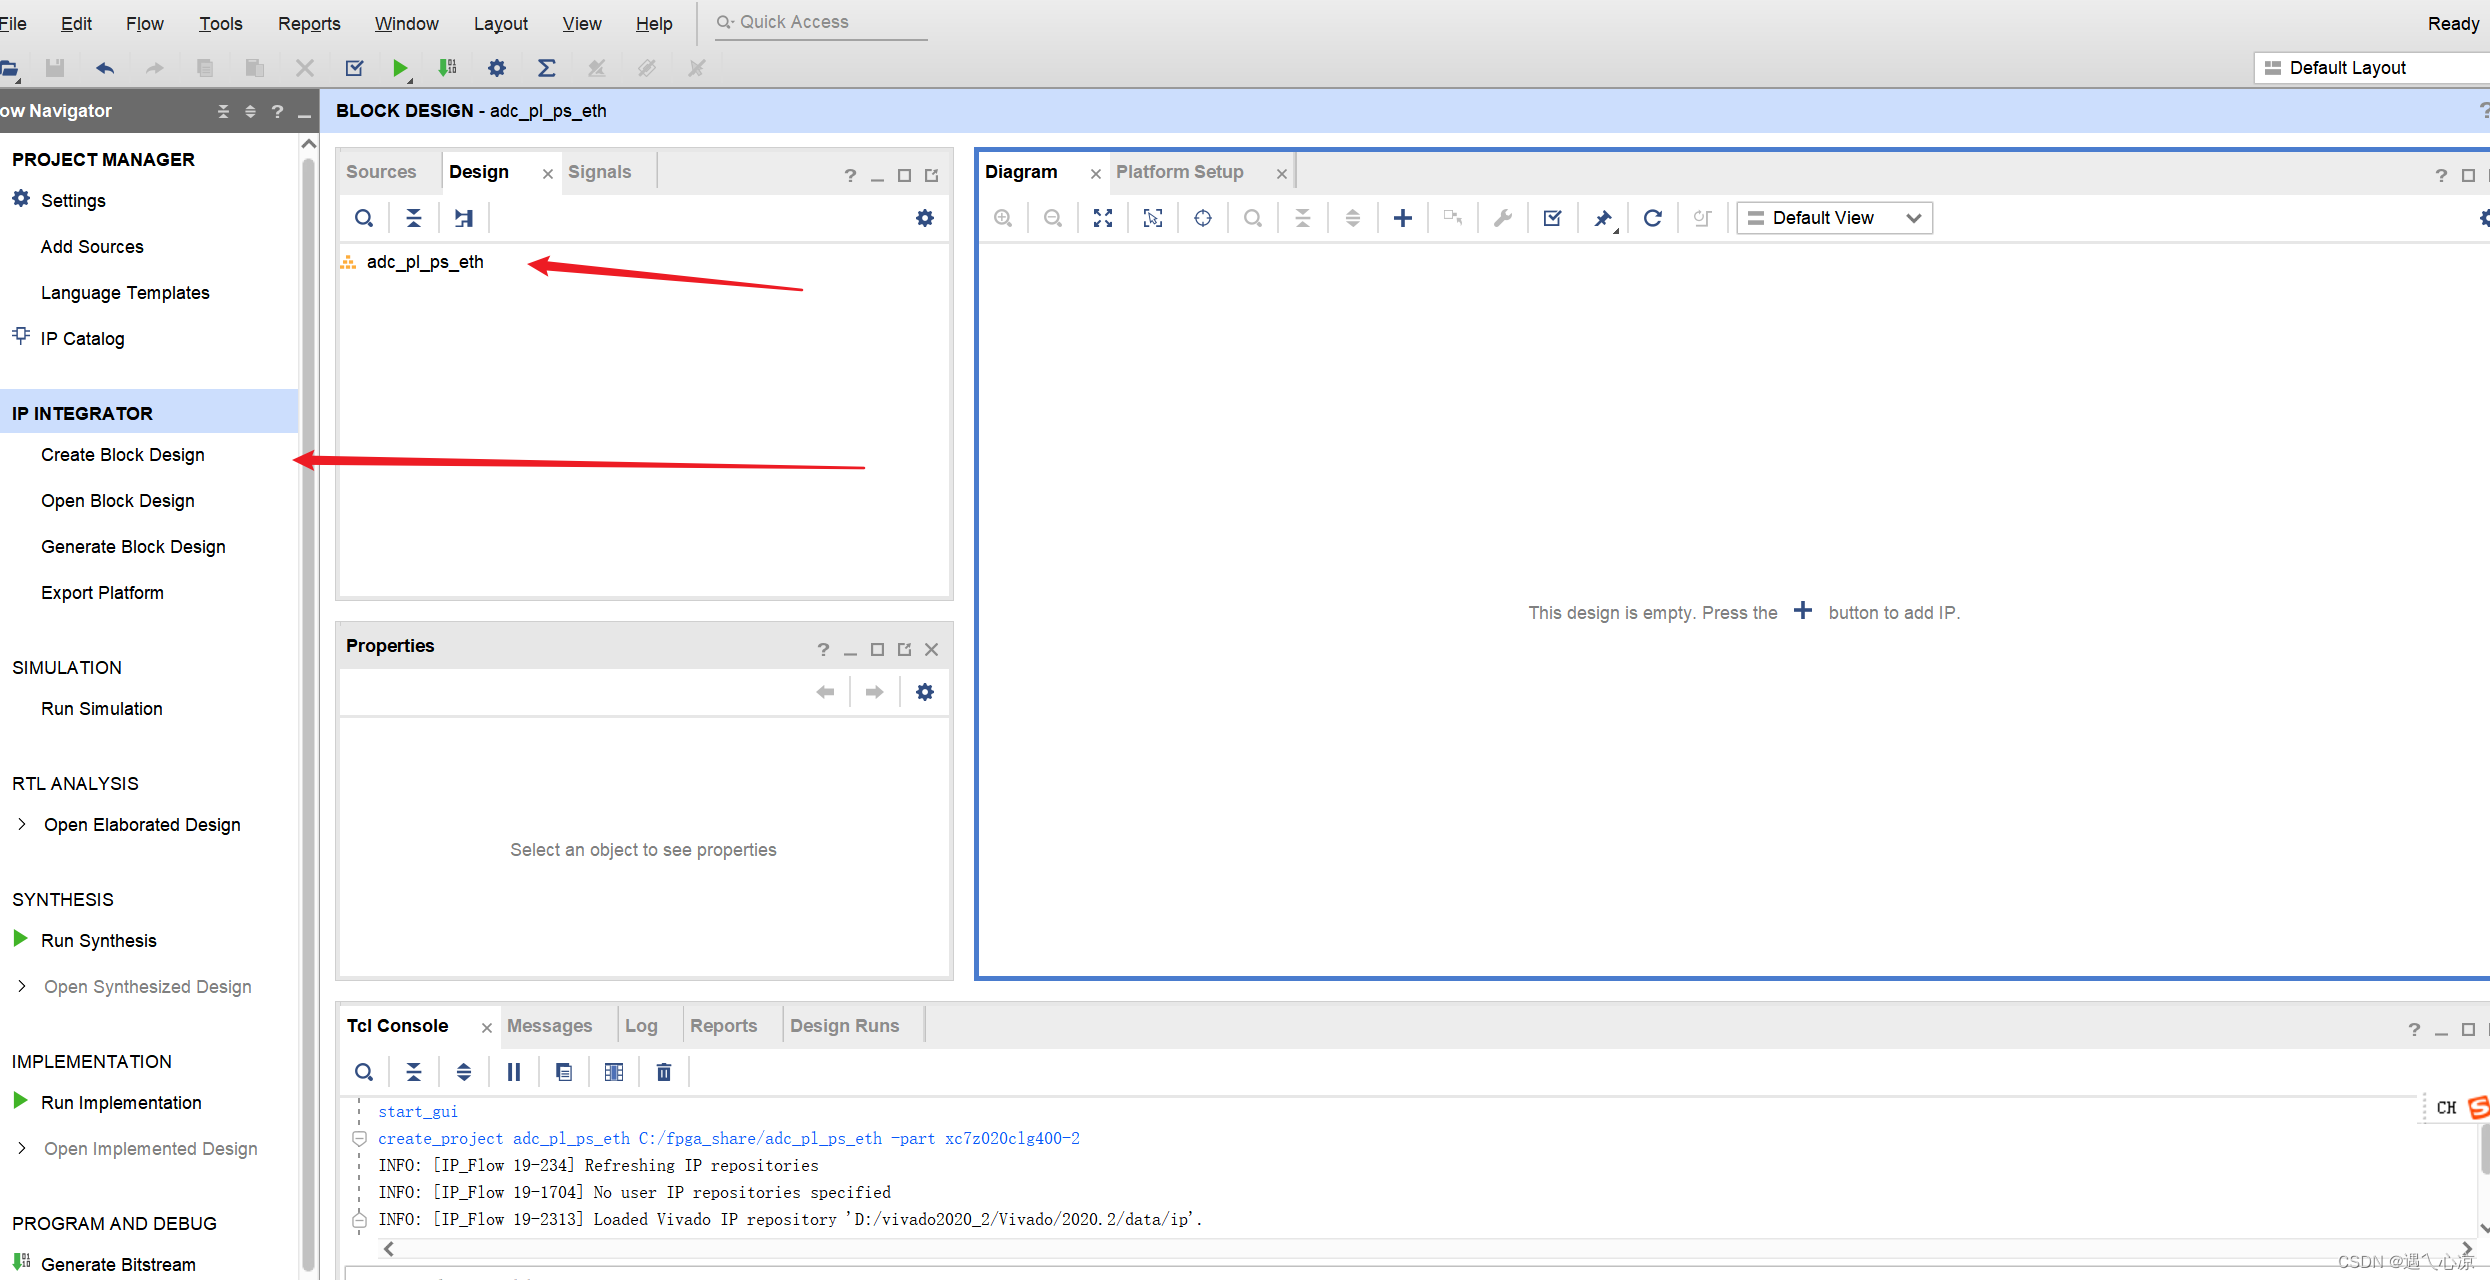Click Validate Design checkbox icon in Diagram toolbar

pyautogui.click(x=1553, y=218)
